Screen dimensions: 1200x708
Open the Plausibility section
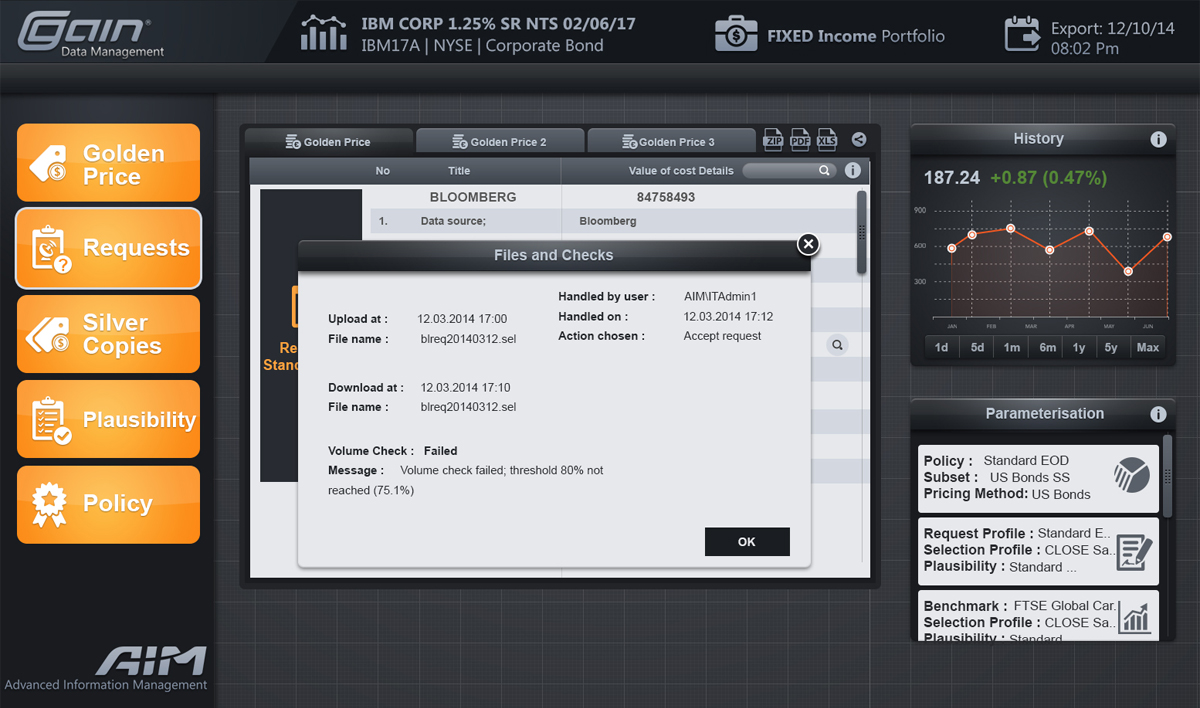pos(108,419)
